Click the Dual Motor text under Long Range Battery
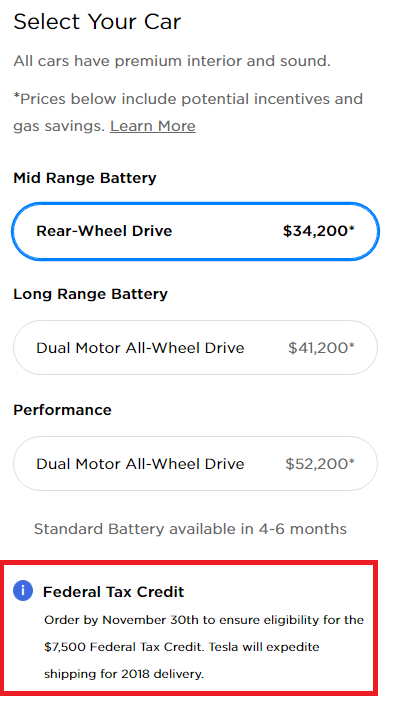395x704 pixels. click(x=140, y=348)
